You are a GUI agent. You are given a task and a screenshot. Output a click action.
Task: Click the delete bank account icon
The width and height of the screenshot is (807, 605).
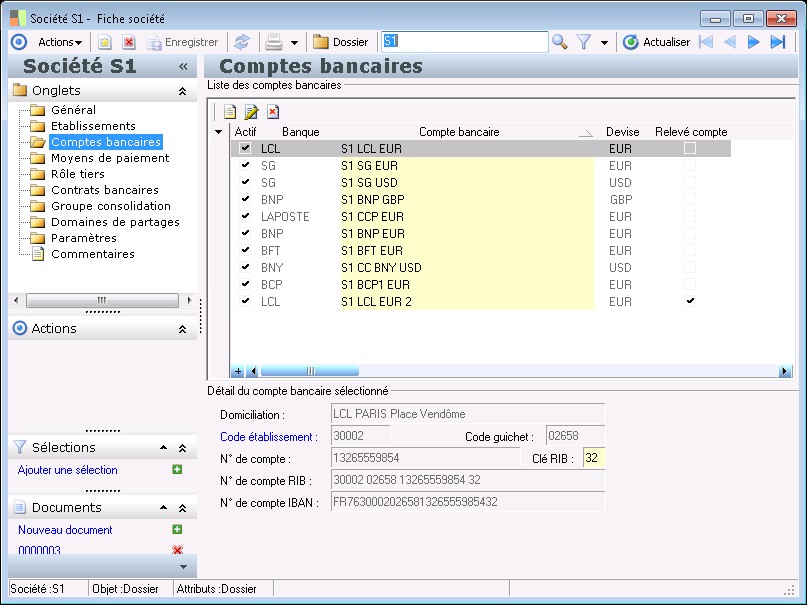273,111
